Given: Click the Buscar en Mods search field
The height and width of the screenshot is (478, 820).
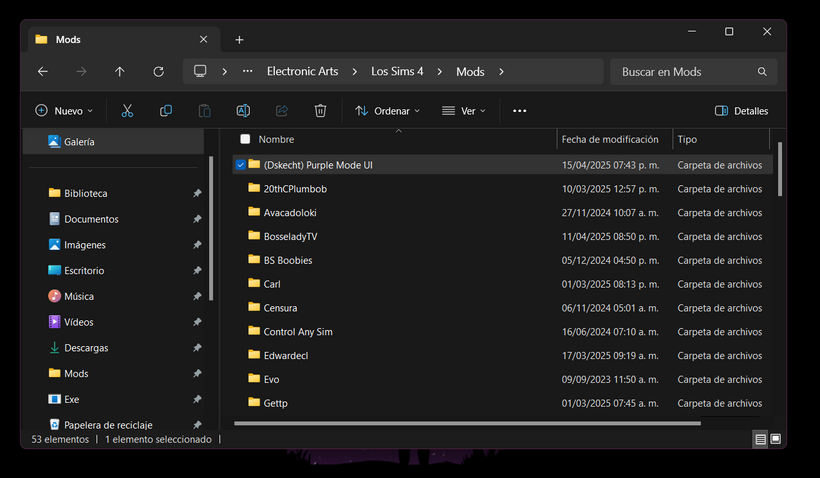Looking at the screenshot, I should [685, 72].
